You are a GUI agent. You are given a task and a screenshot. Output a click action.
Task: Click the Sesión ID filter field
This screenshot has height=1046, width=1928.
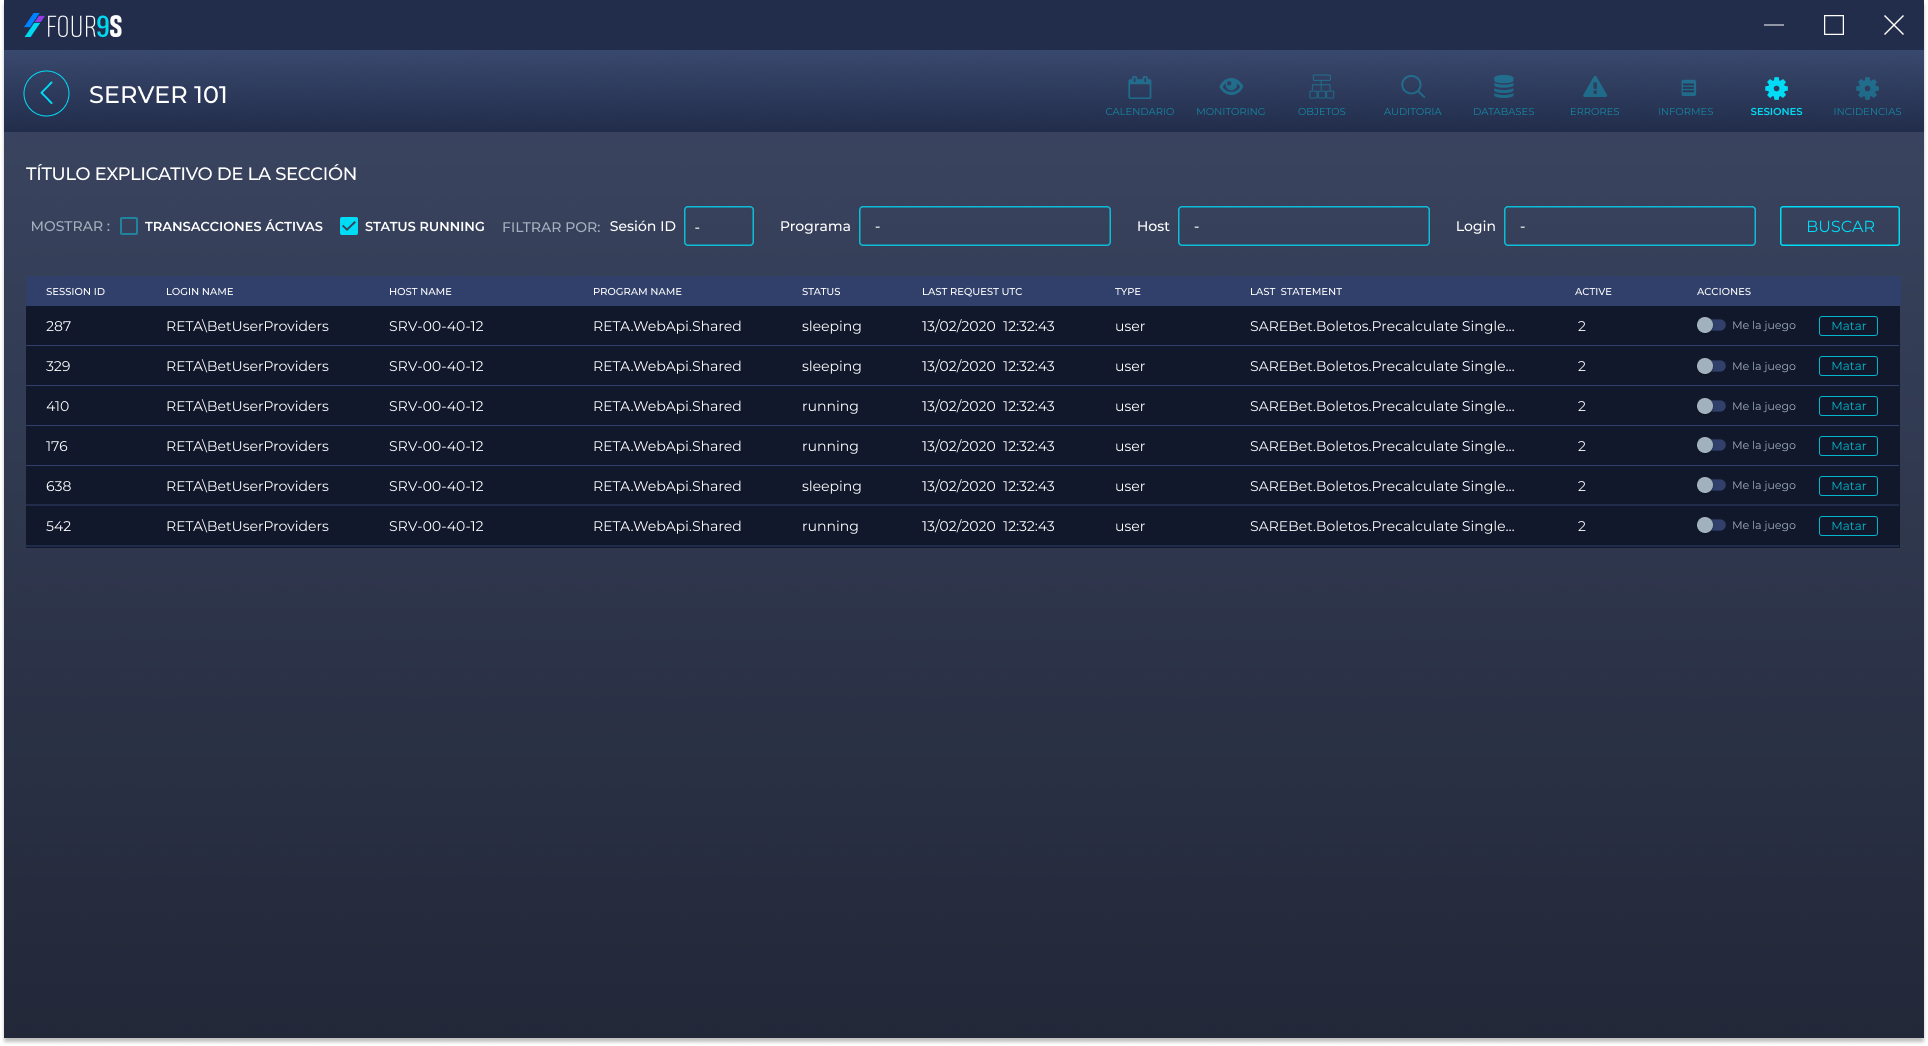point(718,226)
